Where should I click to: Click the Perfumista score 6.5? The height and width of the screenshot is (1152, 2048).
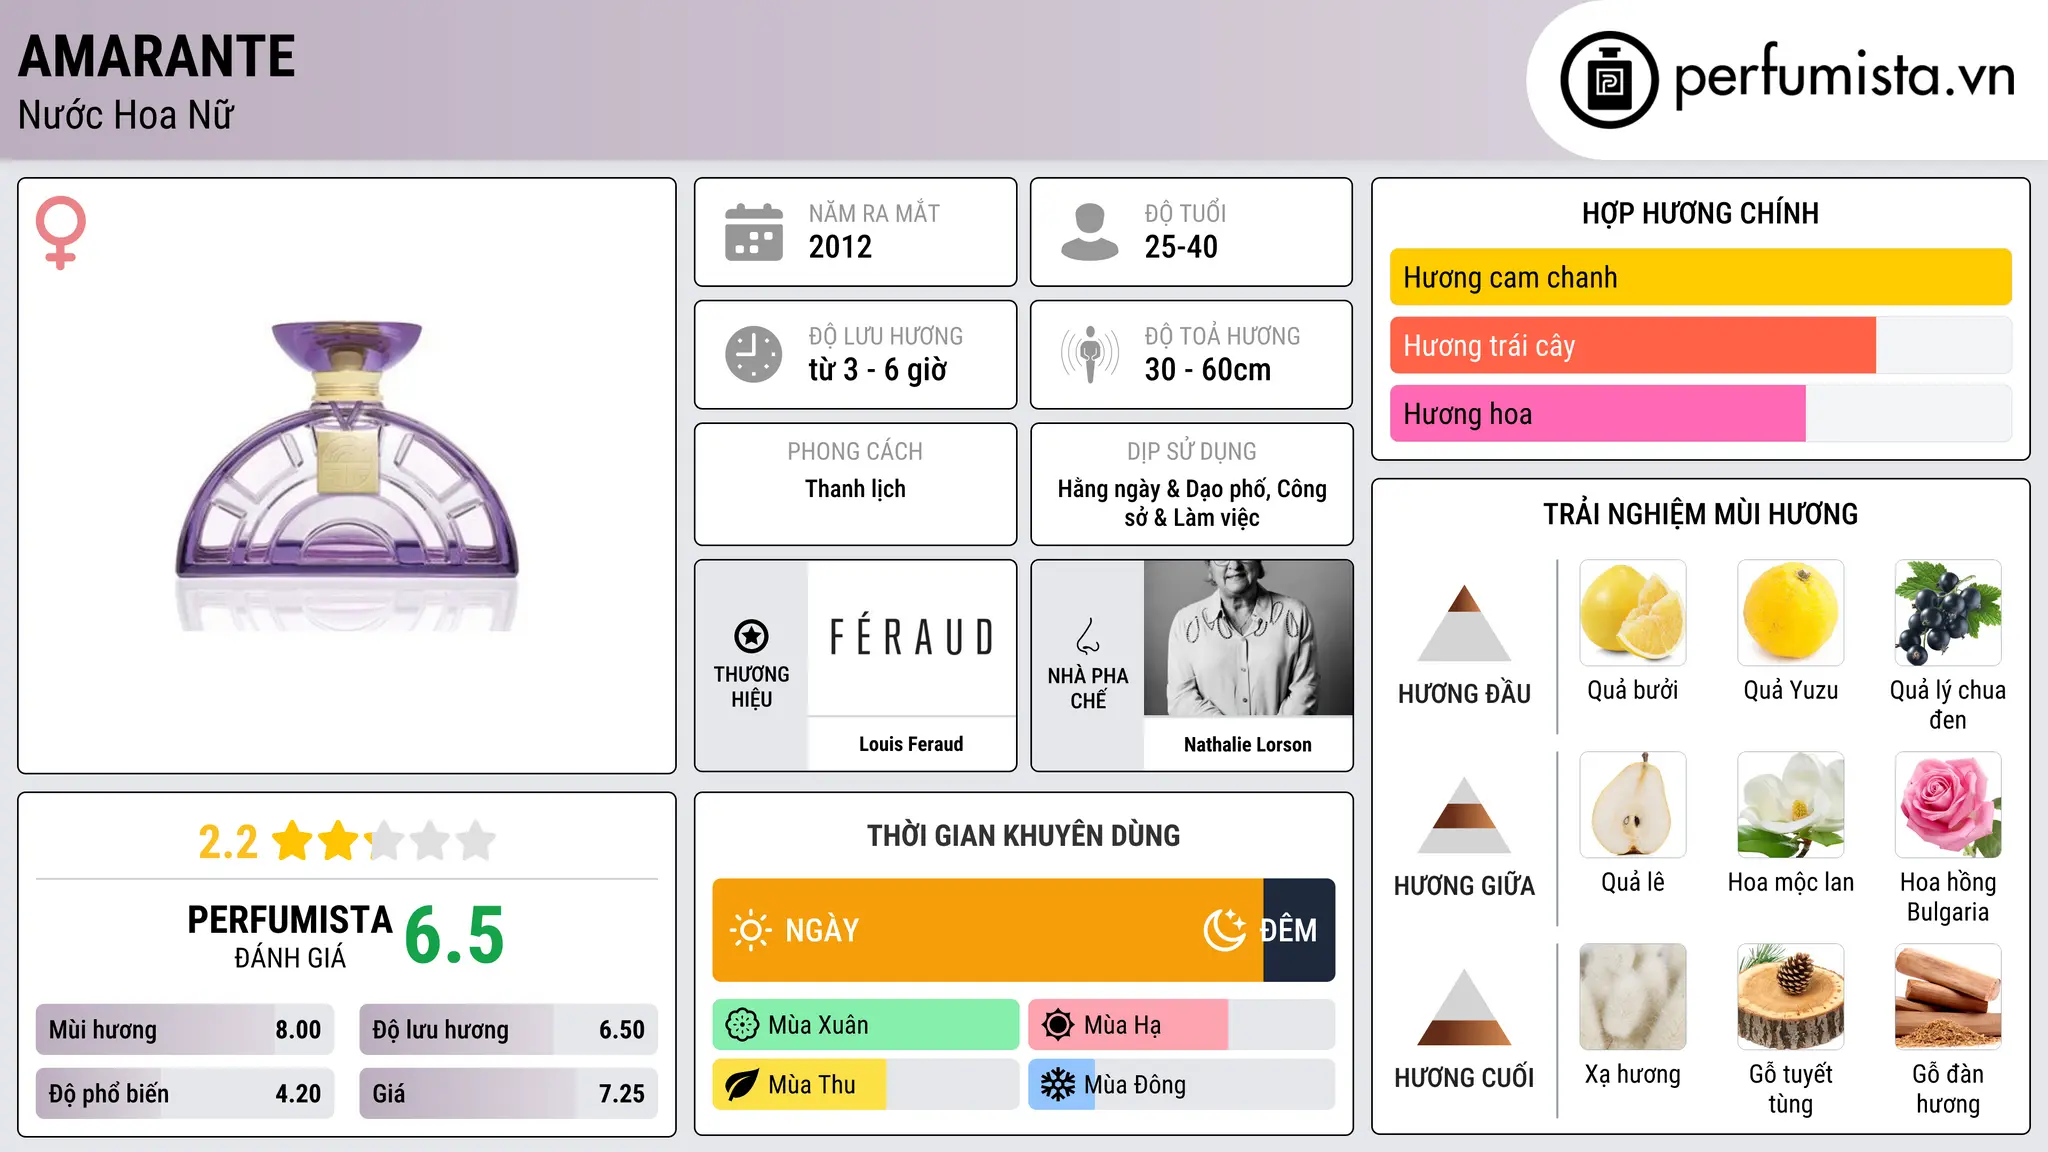454,936
